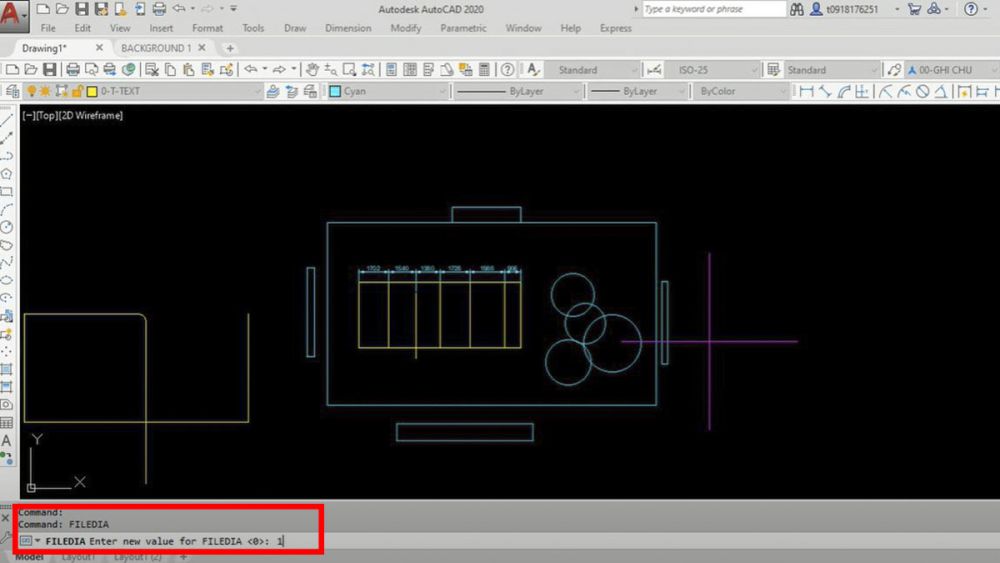Select the Angular dimension tool
The height and width of the screenshot is (563, 1000).
(941, 92)
